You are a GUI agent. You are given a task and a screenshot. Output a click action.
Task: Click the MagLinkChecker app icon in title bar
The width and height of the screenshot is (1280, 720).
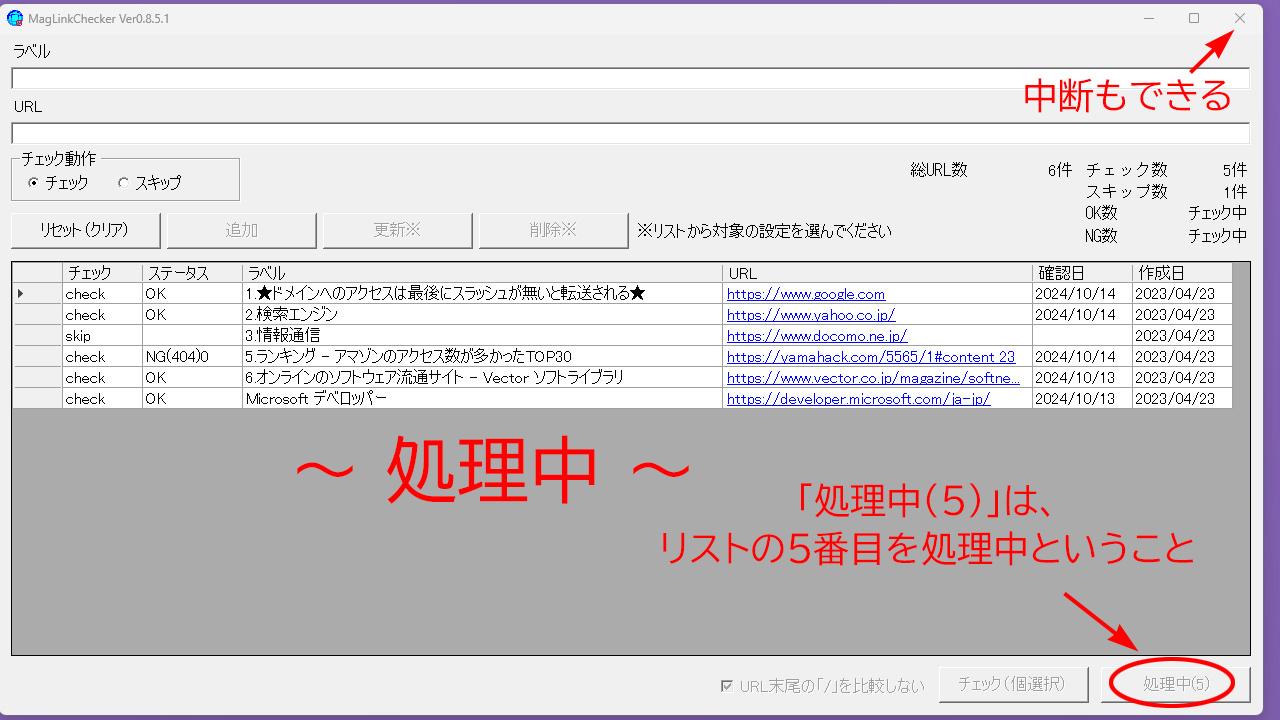[15, 18]
